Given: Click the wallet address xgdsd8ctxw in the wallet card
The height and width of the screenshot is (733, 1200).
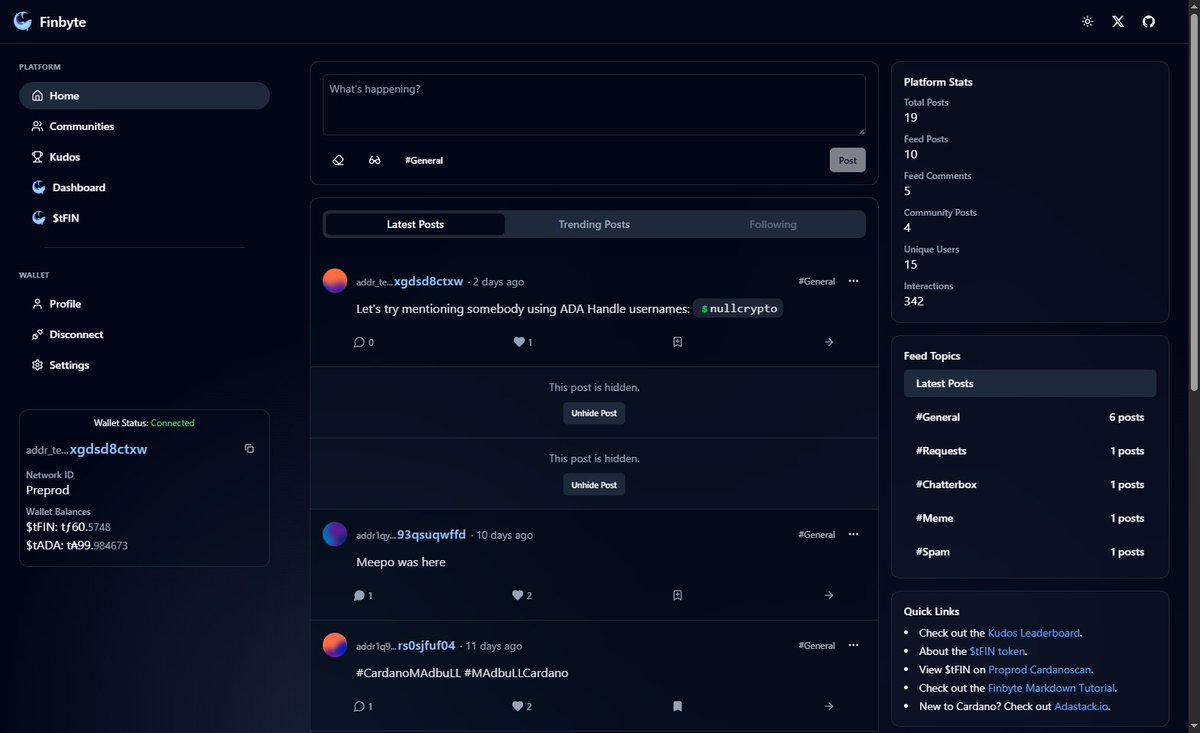Looking at the screenshot, I should (108, 450).
